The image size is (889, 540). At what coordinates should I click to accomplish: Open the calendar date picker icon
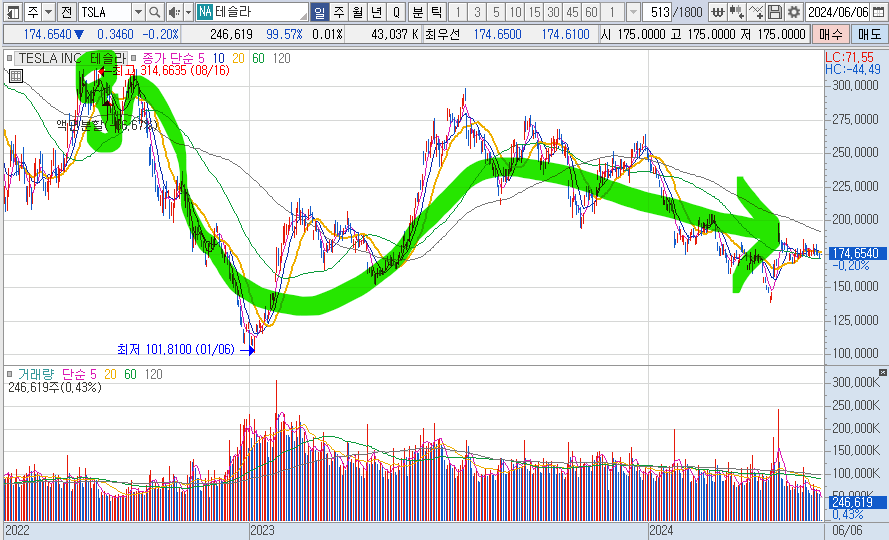(878, 12)
